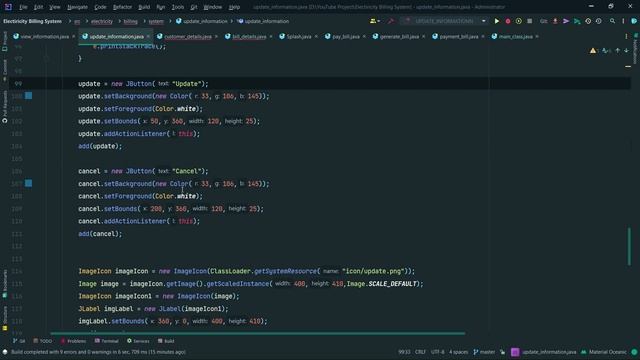Open the Bookmarks sidebar tool window
This screenshot has height=360, width=640.
(4, 283)
